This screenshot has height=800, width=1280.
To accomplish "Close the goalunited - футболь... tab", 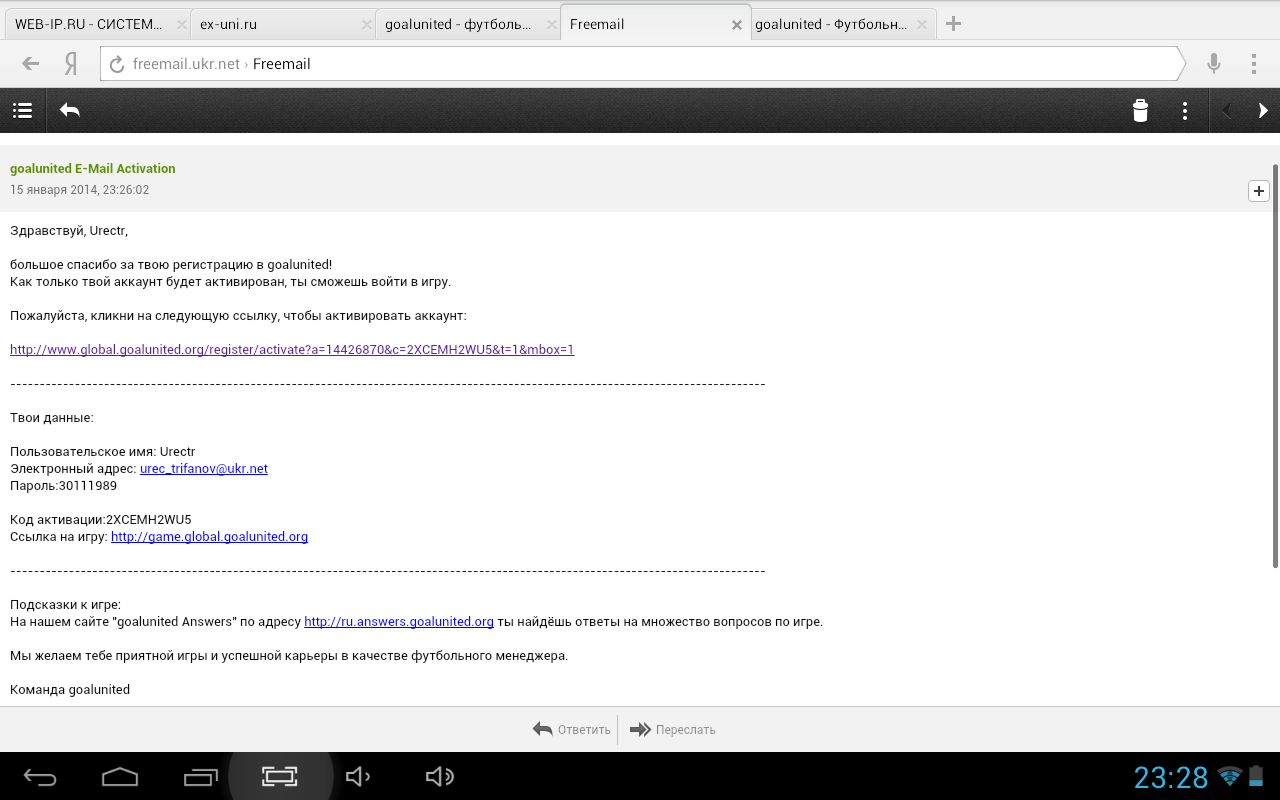I will click(x=551, y=25).
